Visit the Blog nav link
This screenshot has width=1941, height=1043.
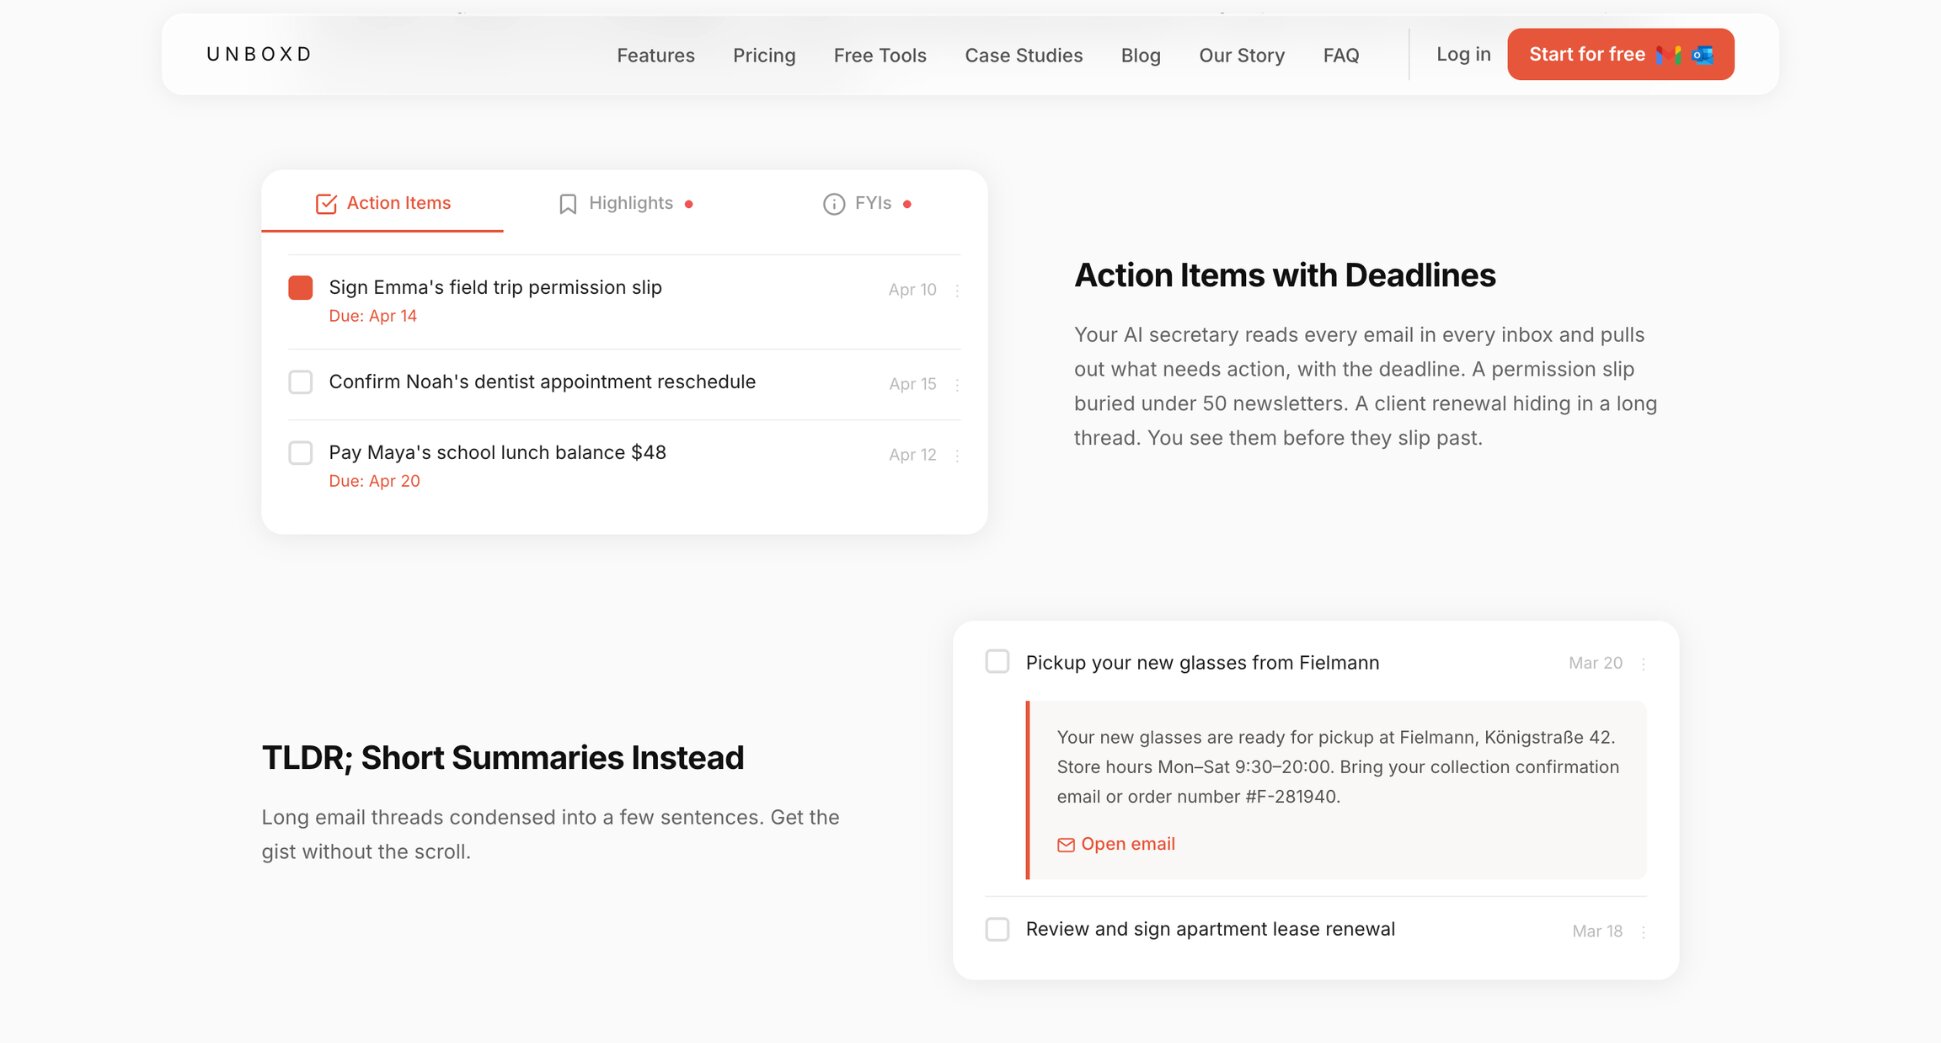[1140, 55]
